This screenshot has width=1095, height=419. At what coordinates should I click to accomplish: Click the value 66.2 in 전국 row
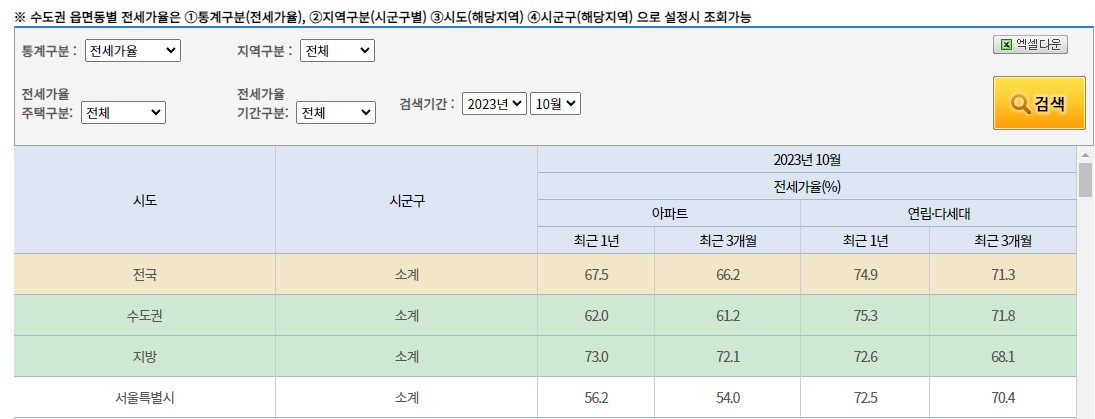pos(728,274)
